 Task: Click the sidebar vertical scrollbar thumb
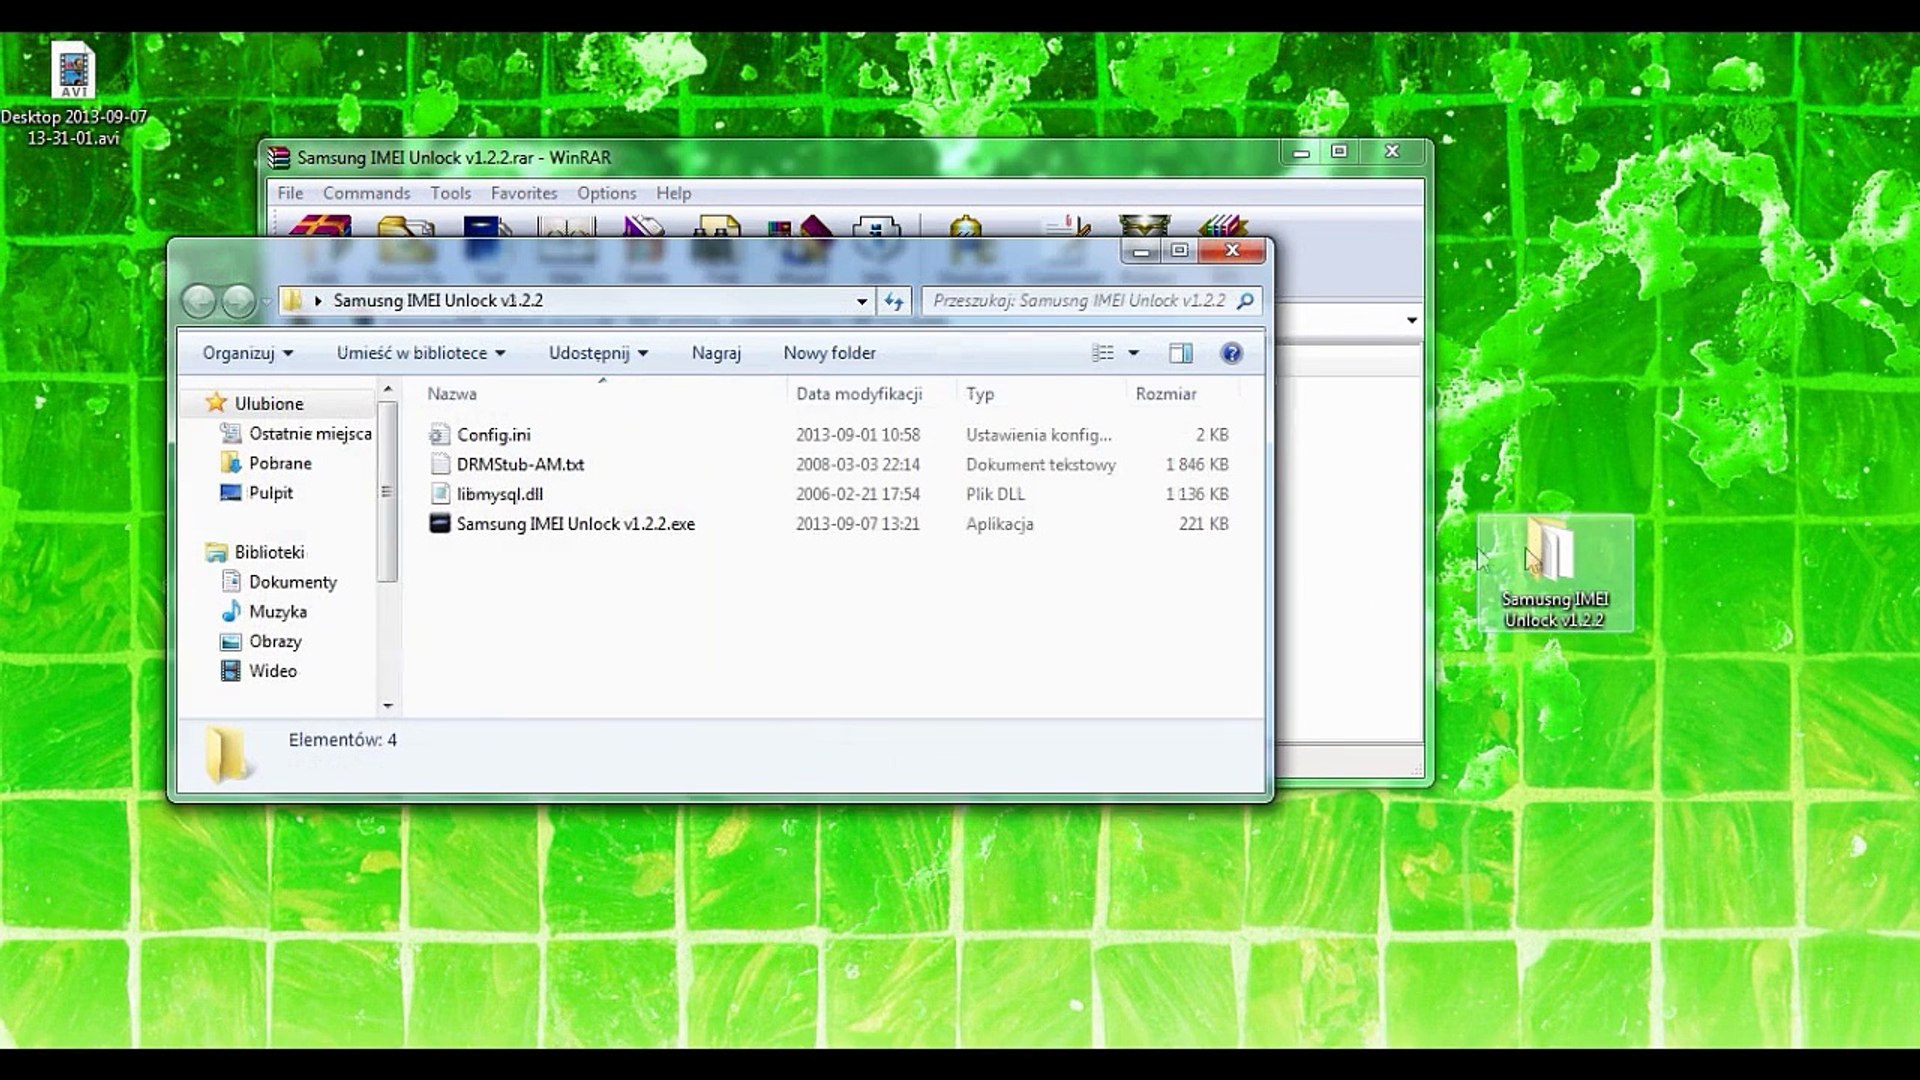pos(387,492)
